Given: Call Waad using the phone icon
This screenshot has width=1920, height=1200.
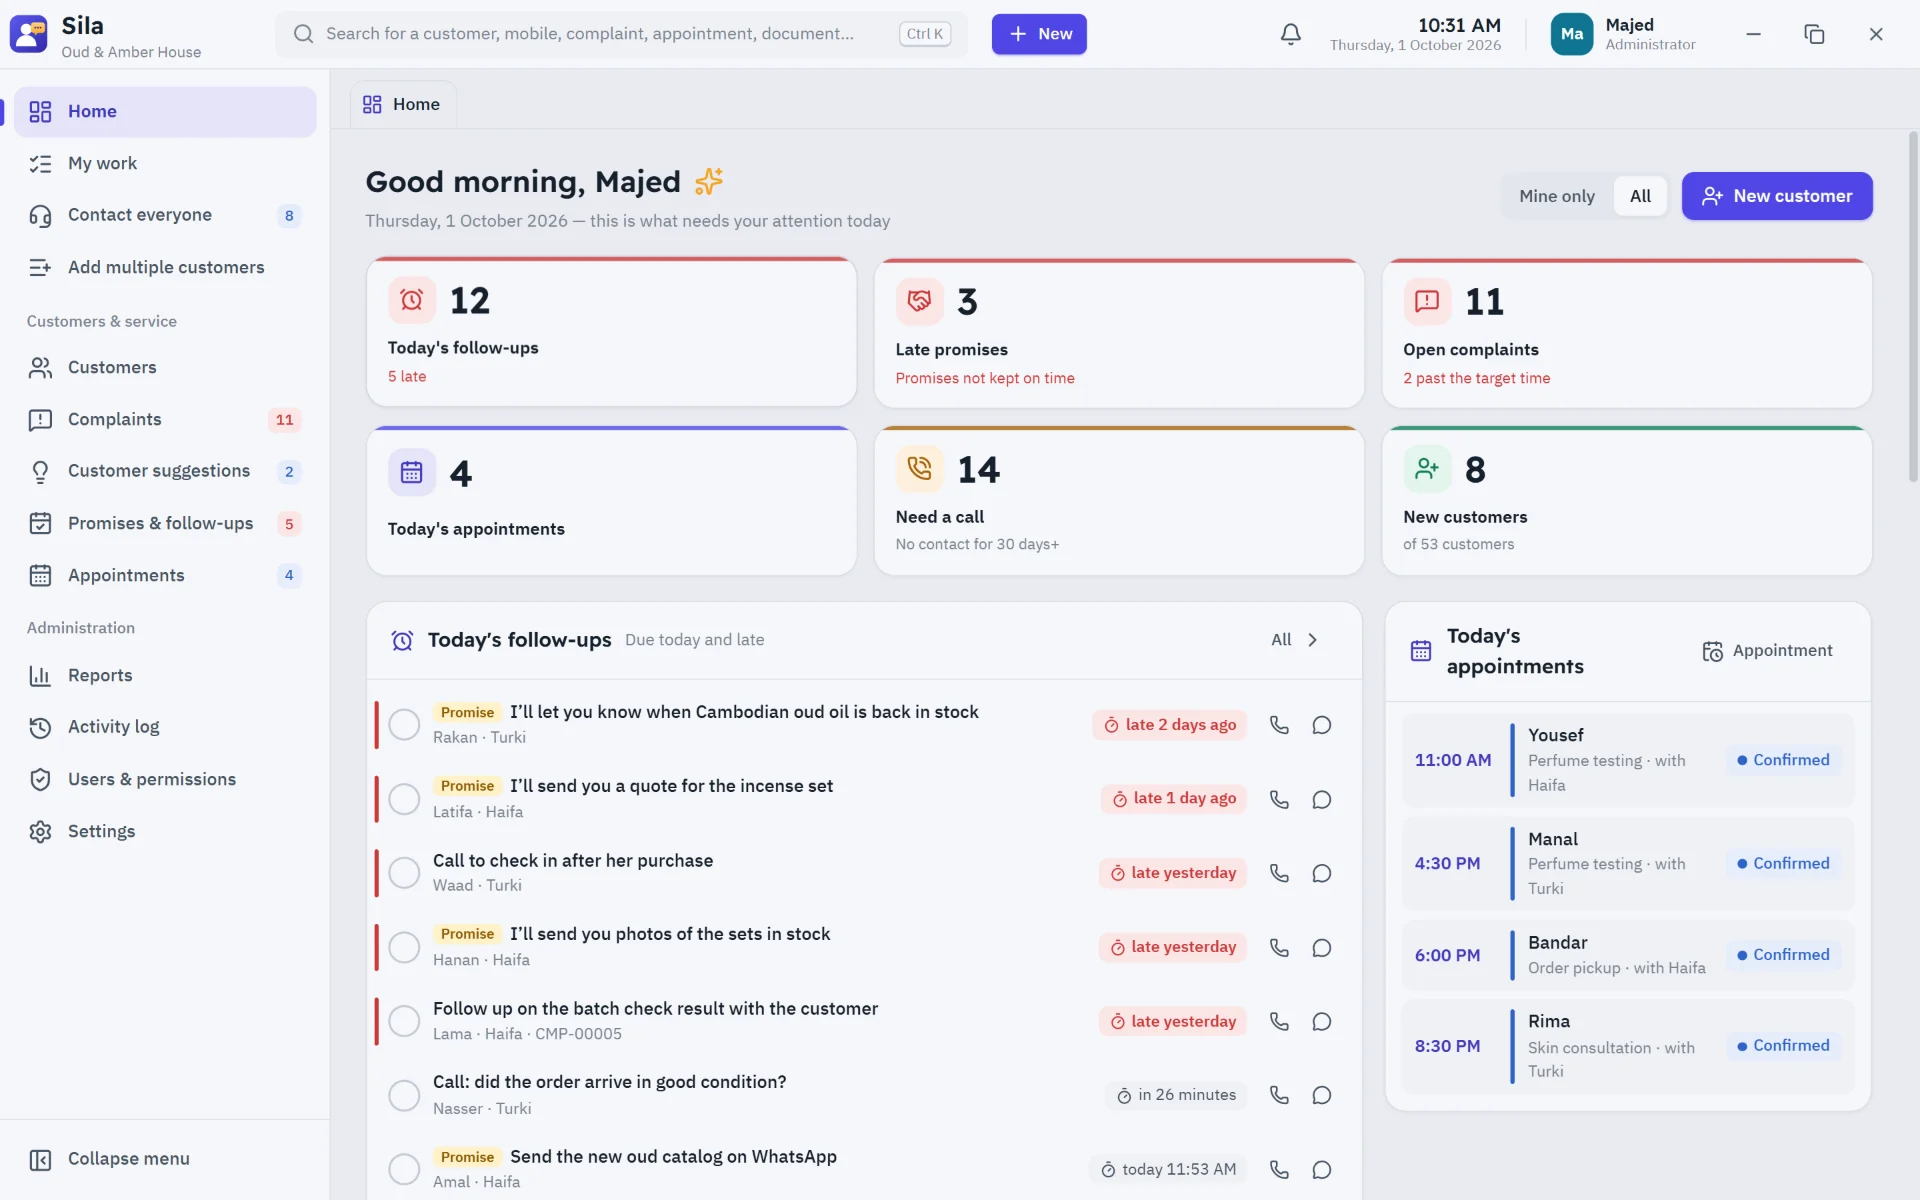Looking at the screenshot, I should coord(1279,873).
